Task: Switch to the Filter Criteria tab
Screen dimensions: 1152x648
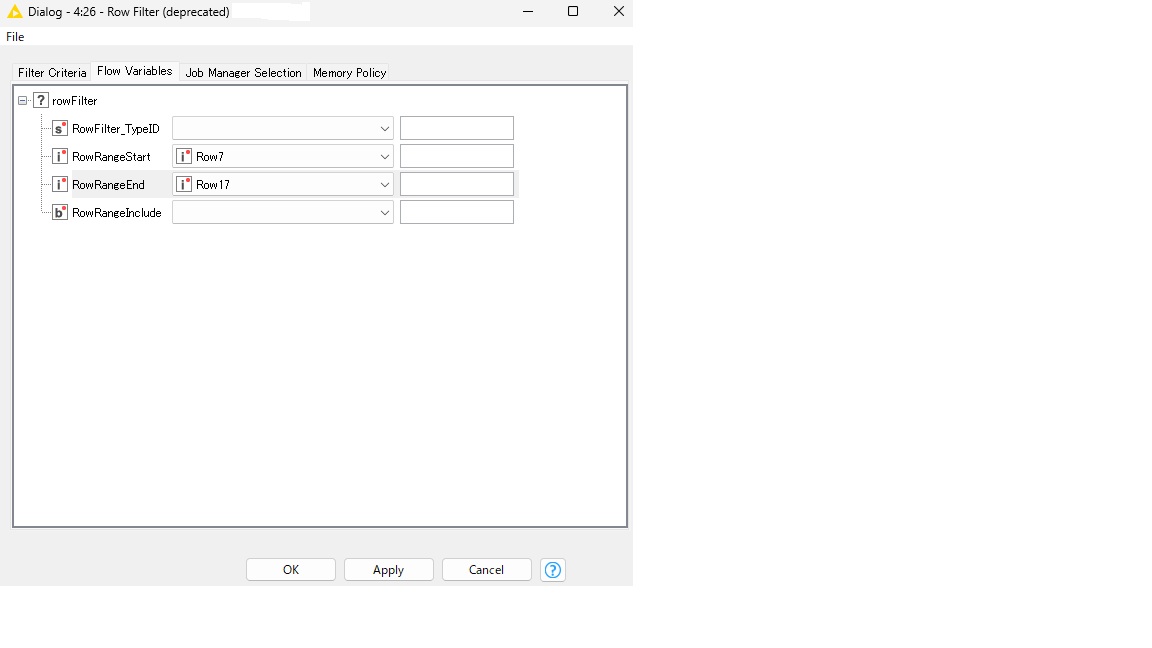Action: [51, 73]
